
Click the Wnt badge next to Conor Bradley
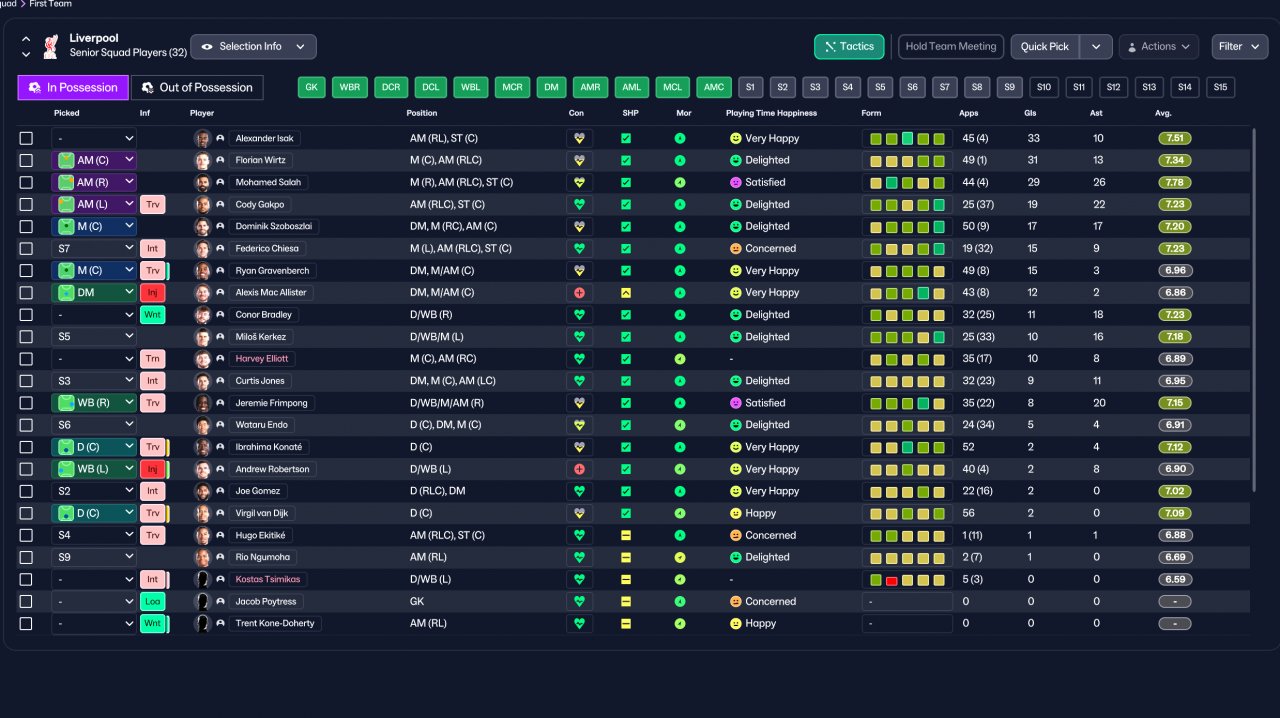click(x=152, y=315)
